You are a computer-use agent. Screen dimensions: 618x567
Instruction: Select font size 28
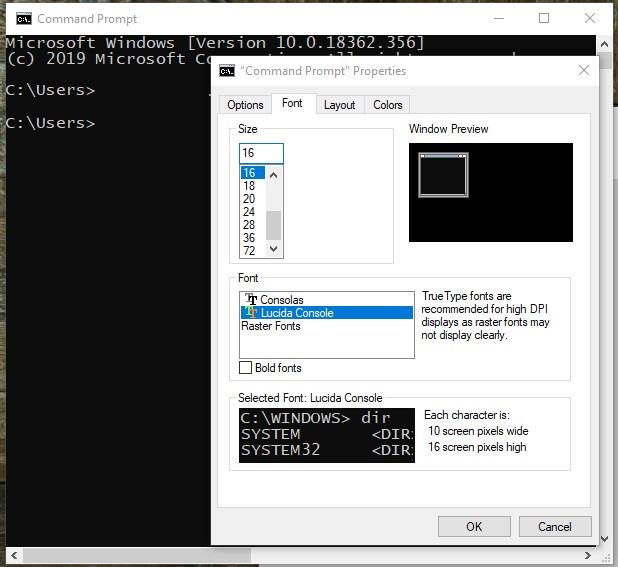pos(252,225)
